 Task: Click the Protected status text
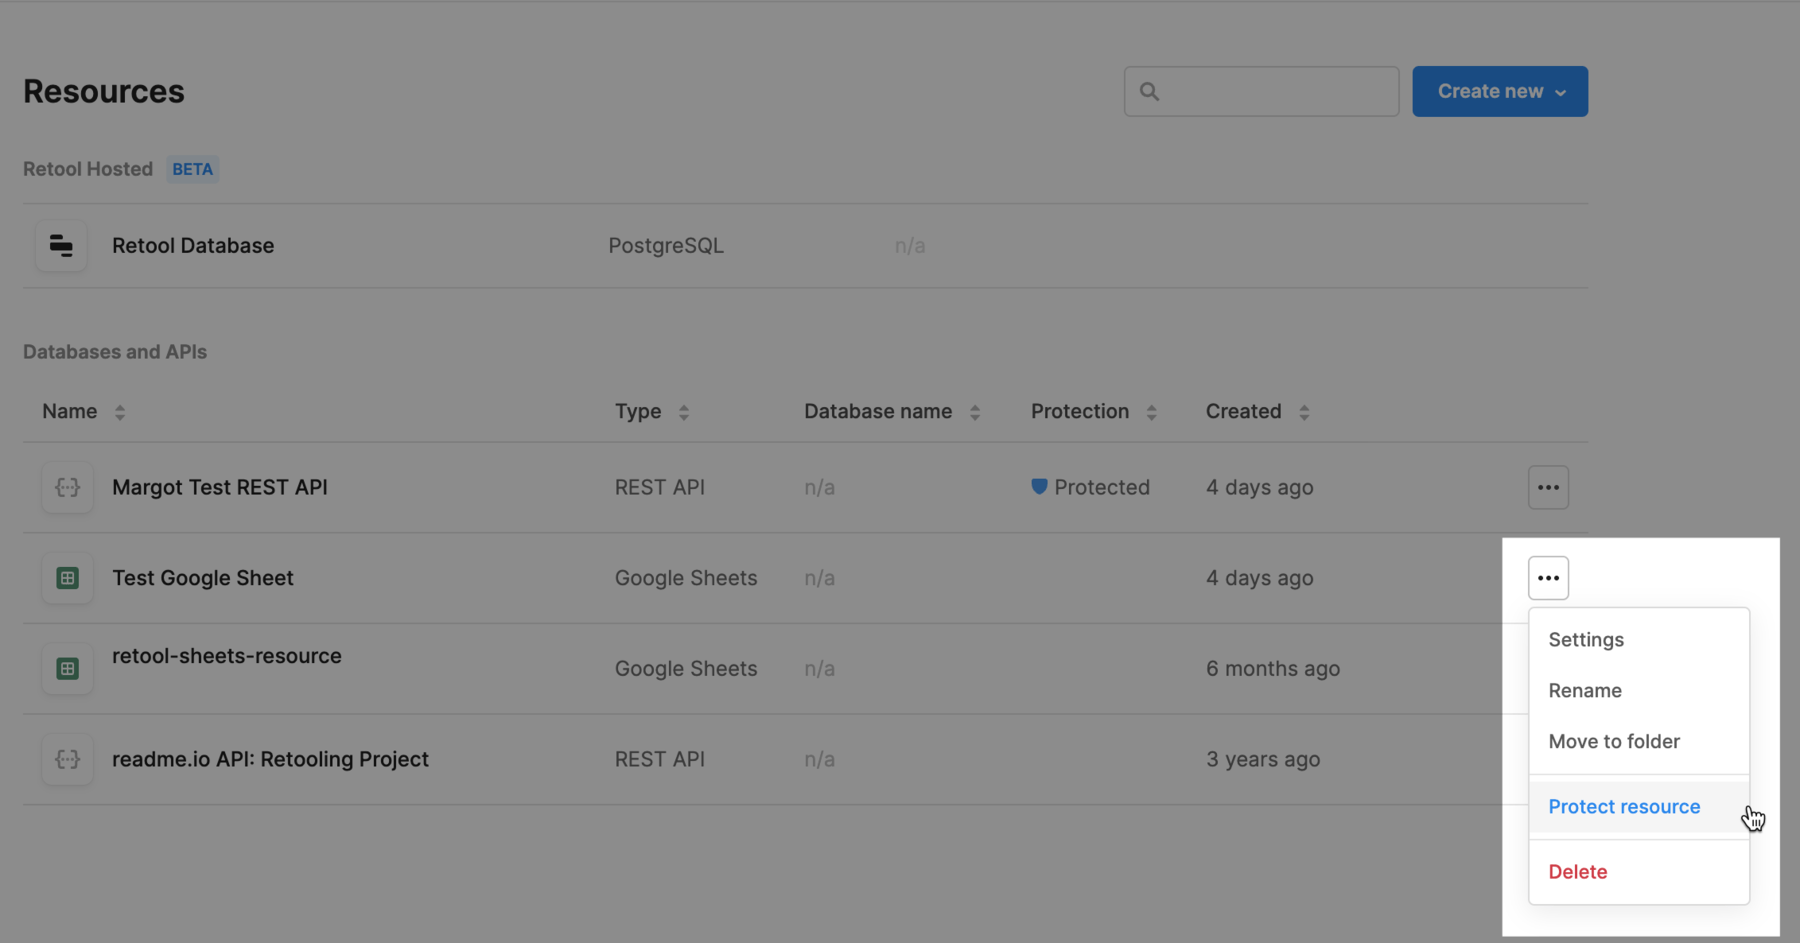(1102, 488)
